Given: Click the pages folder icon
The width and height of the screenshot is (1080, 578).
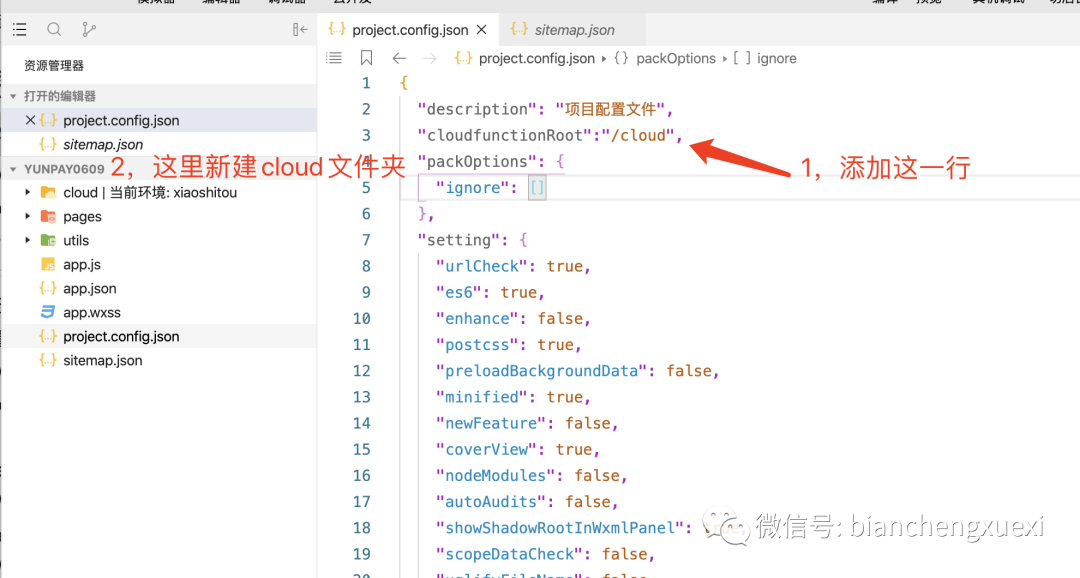Looking at the screenshot, I should coord(48,216).
